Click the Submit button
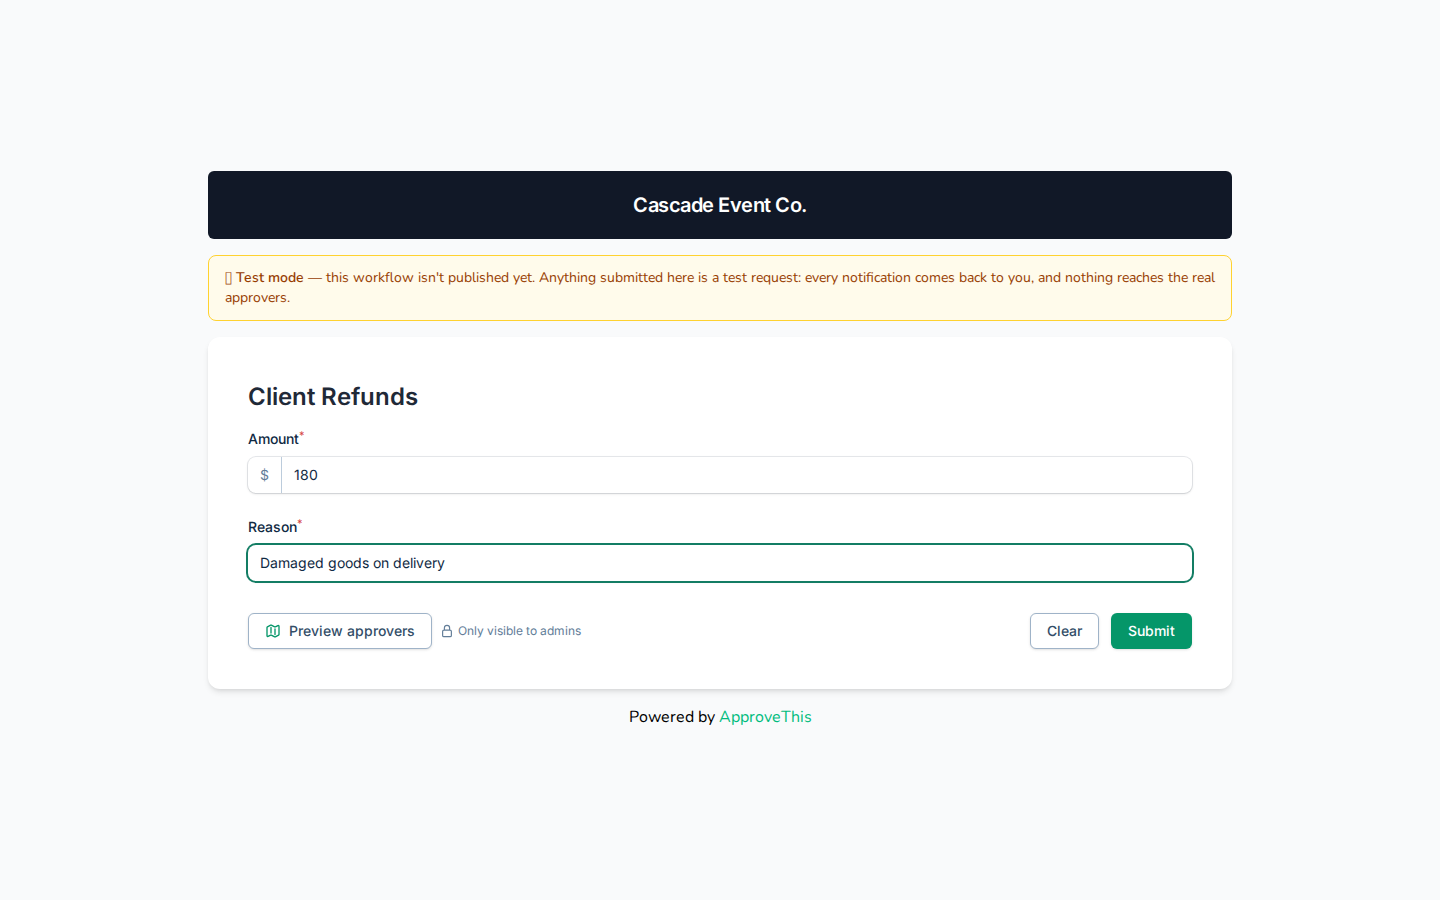The width and height of the screenshot is (1440, 900). [1151, 631]
